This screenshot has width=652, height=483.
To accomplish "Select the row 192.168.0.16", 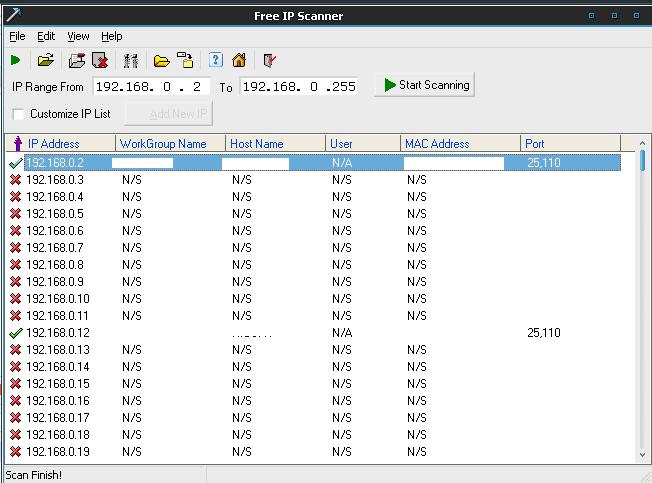I will [314, 401].
